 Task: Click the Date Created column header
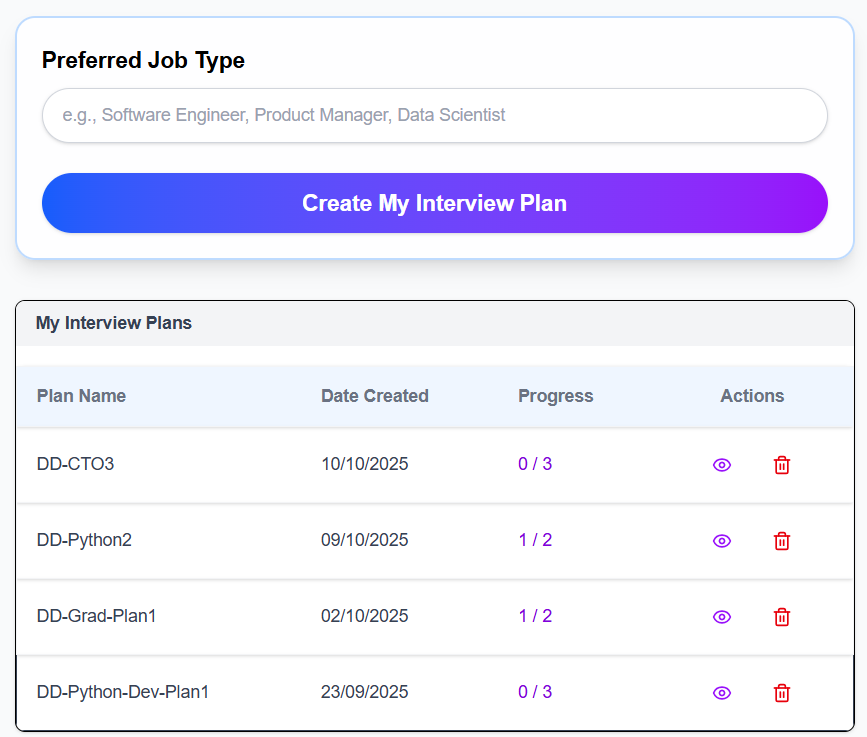[x=374, y=396]
